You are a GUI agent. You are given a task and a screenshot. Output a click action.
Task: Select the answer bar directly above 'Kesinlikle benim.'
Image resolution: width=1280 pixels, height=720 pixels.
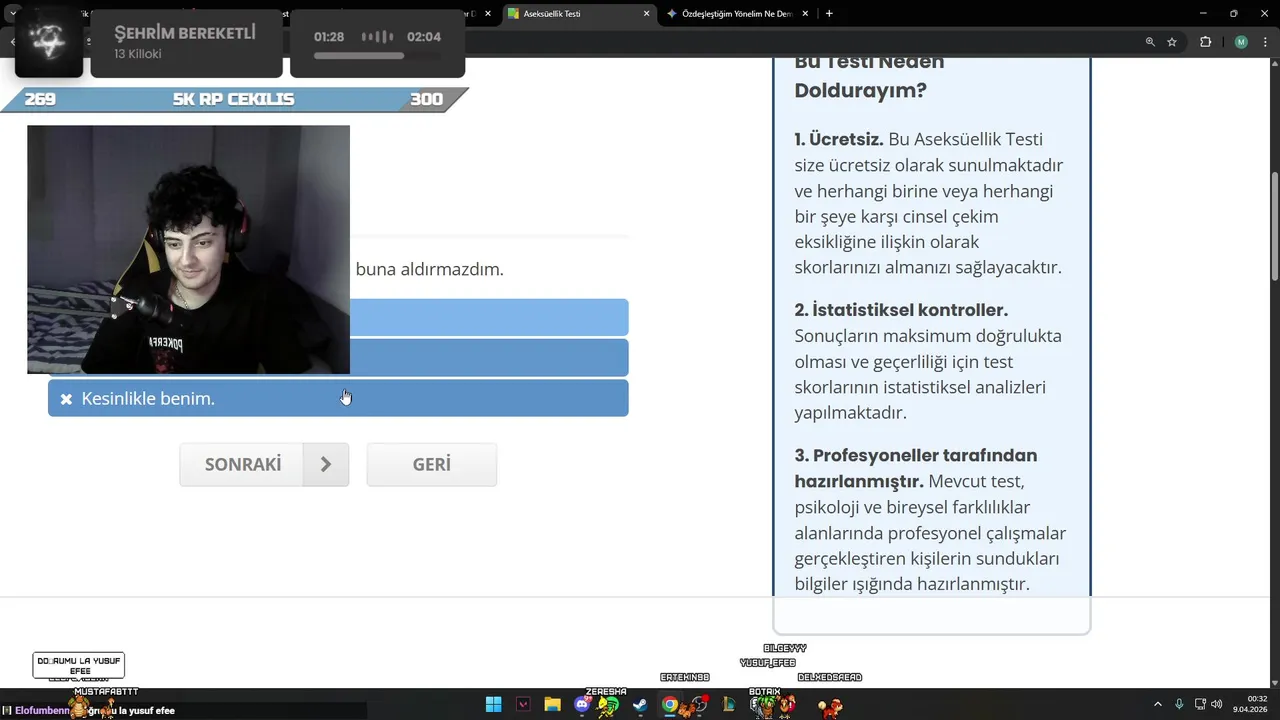click(489, 358)
